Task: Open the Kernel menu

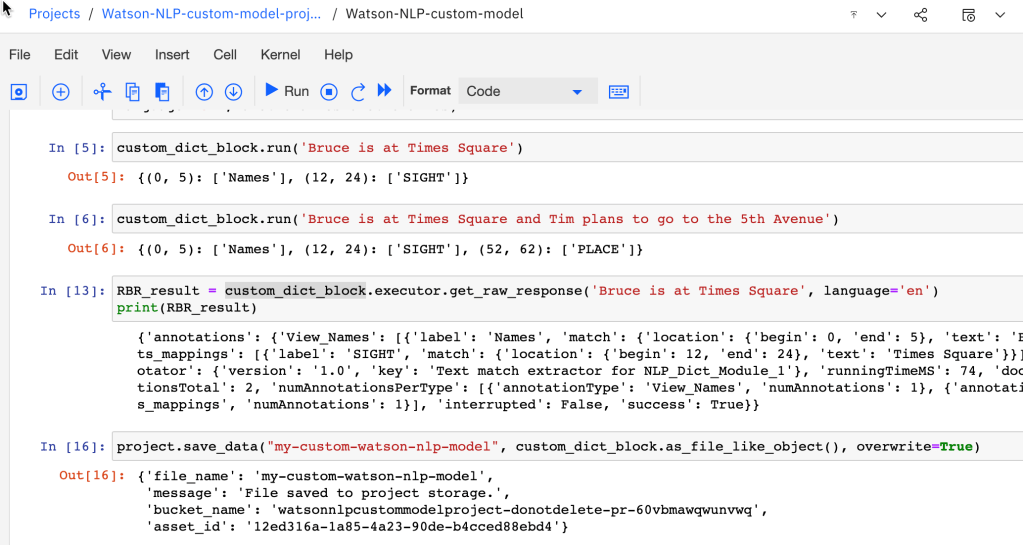Action: (x=280, y=55)
